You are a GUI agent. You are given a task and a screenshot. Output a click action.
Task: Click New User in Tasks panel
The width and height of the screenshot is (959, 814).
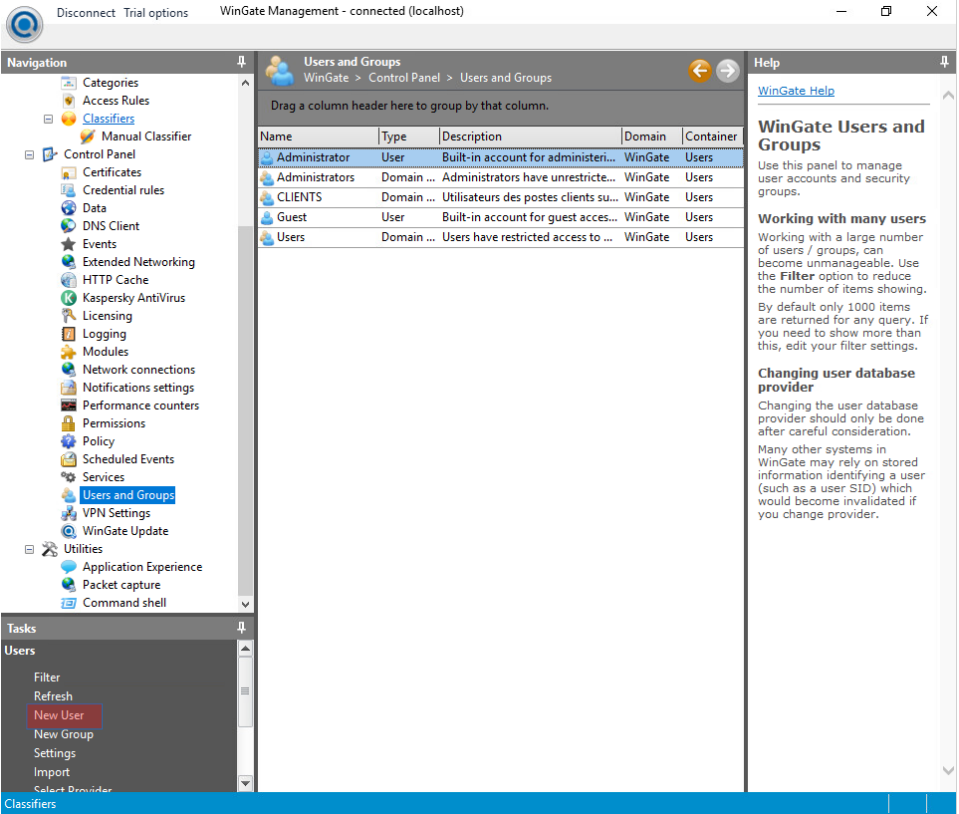59,715
